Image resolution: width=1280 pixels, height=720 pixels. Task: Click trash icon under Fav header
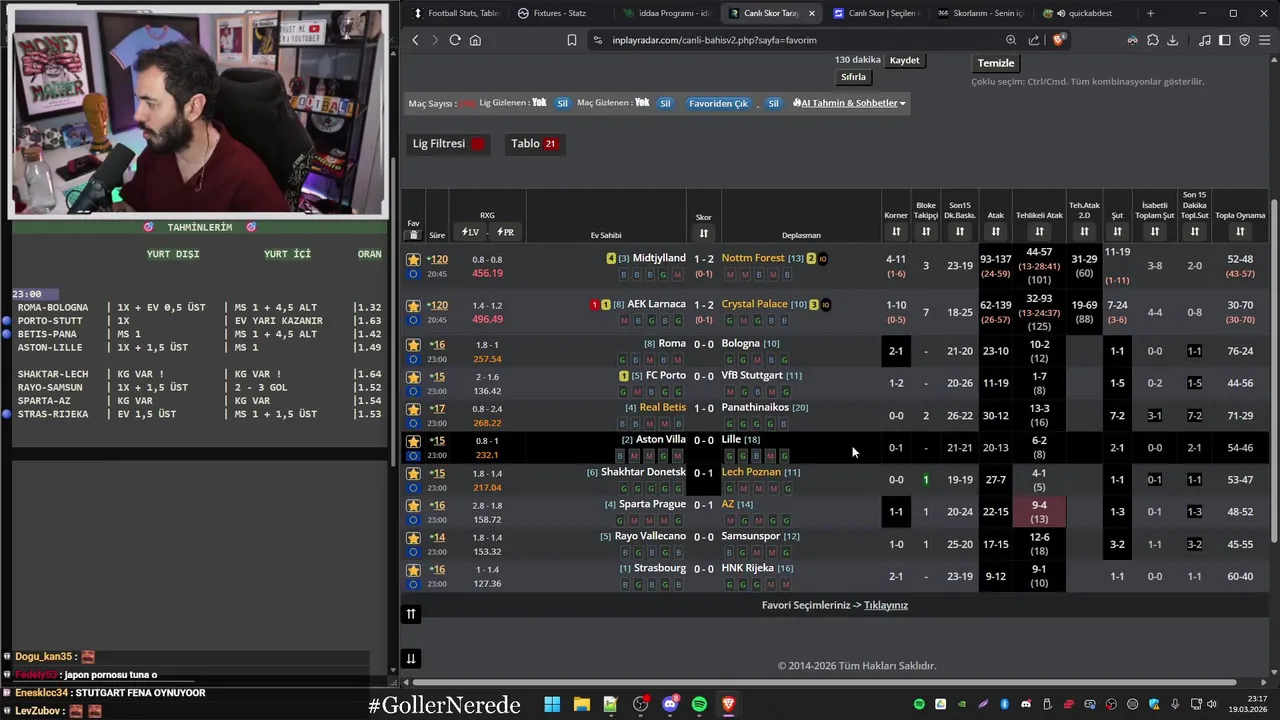click(x=413, y=235)
